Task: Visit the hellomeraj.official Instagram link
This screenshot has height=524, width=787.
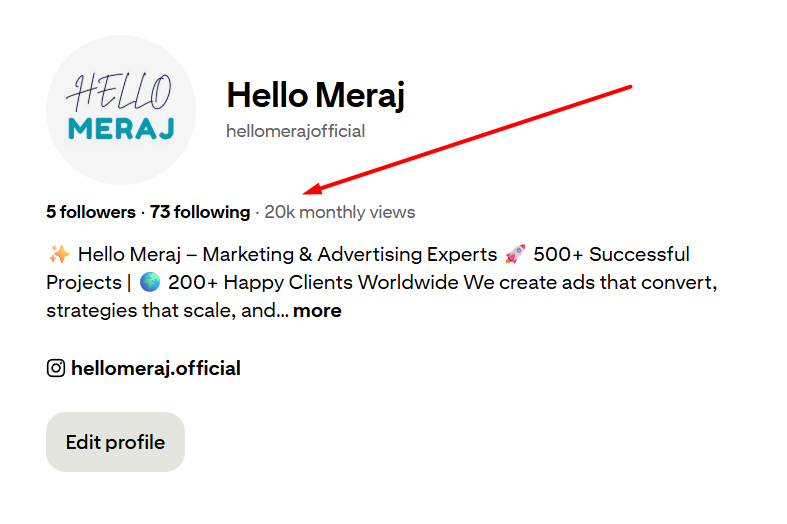Action: tap(156, 368)
